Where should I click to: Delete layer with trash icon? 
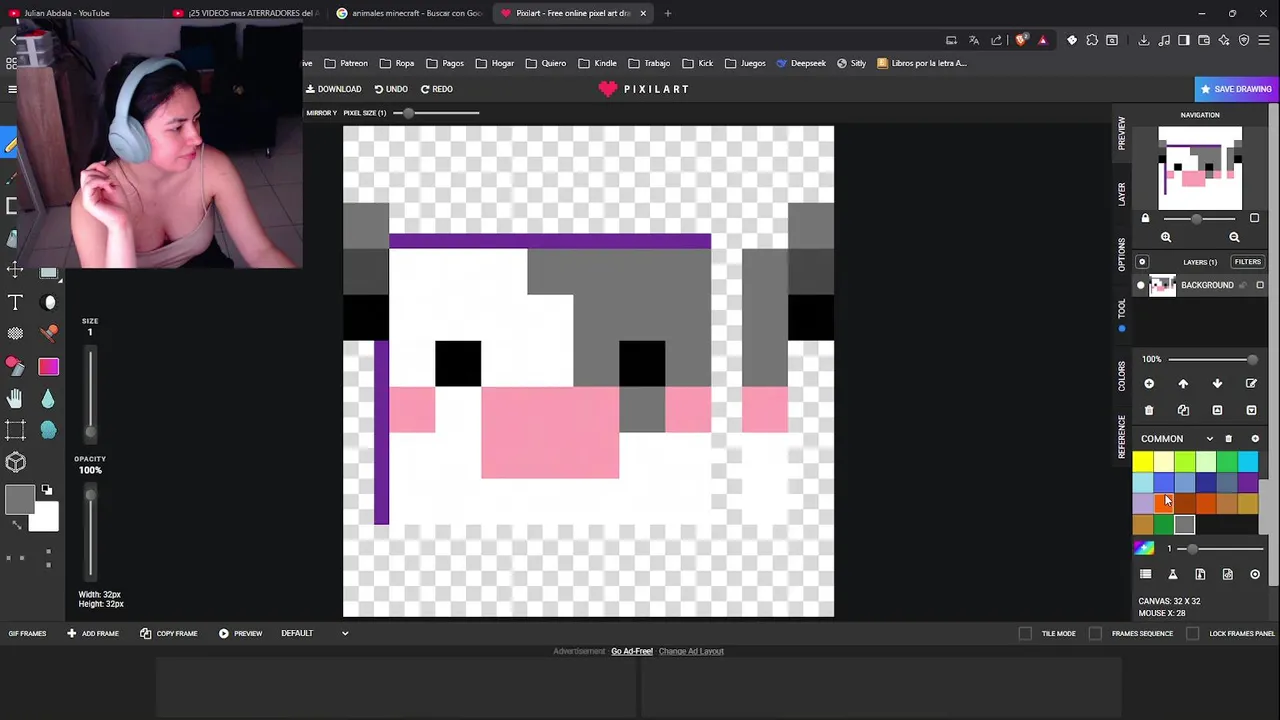coord(1149,410)
